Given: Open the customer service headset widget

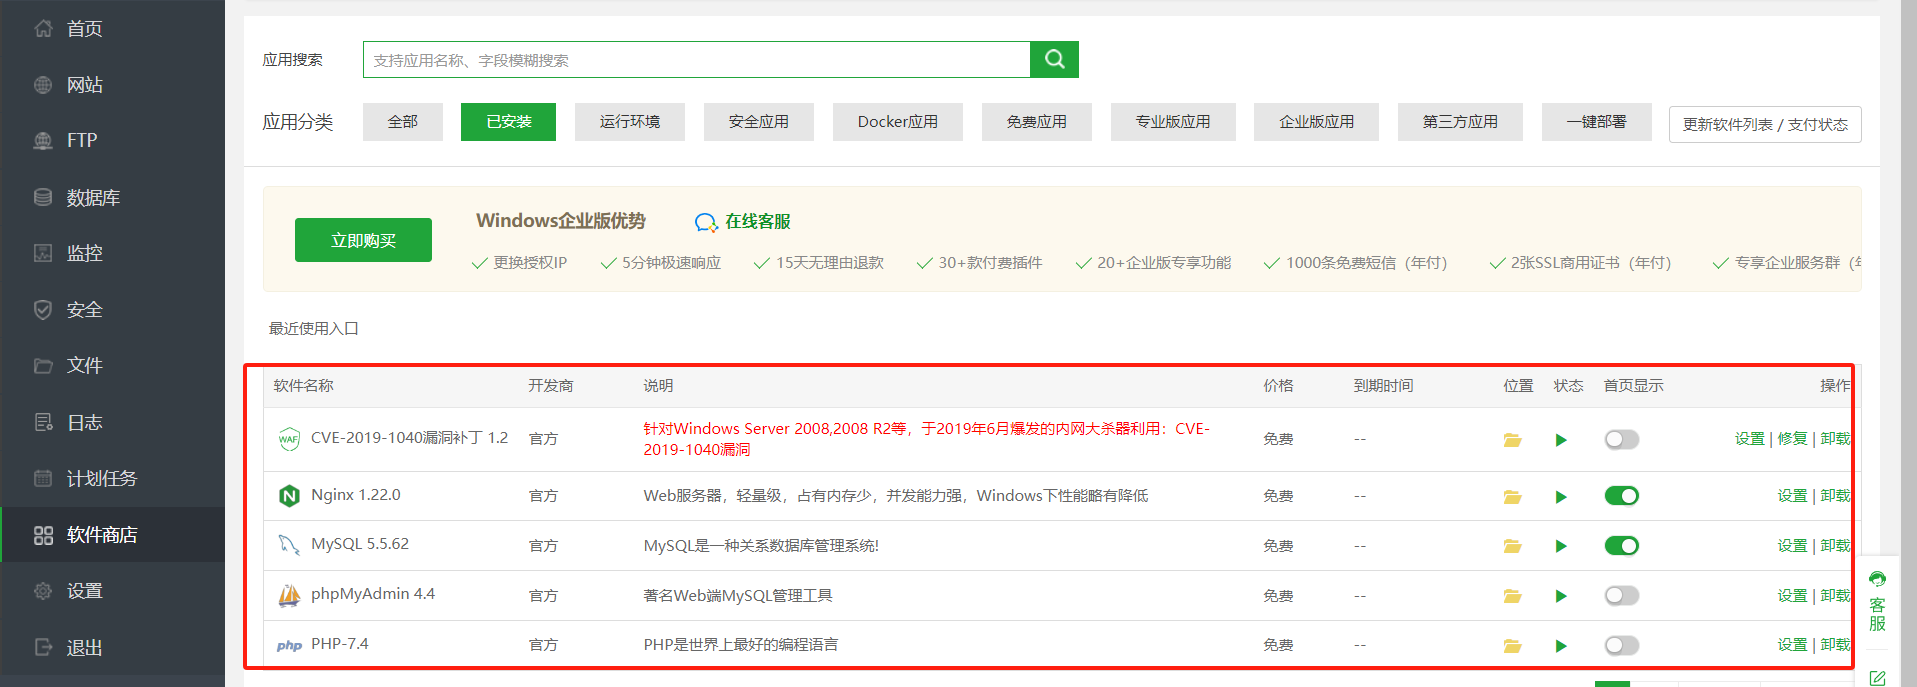Looking at the screenshot, I should [1877, 600].
